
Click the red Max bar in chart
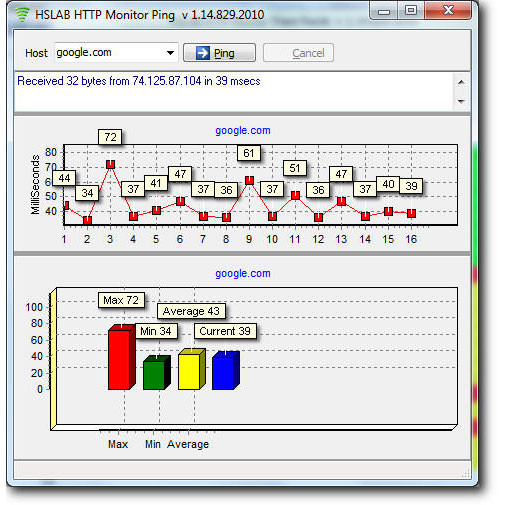tap(121, 357)
